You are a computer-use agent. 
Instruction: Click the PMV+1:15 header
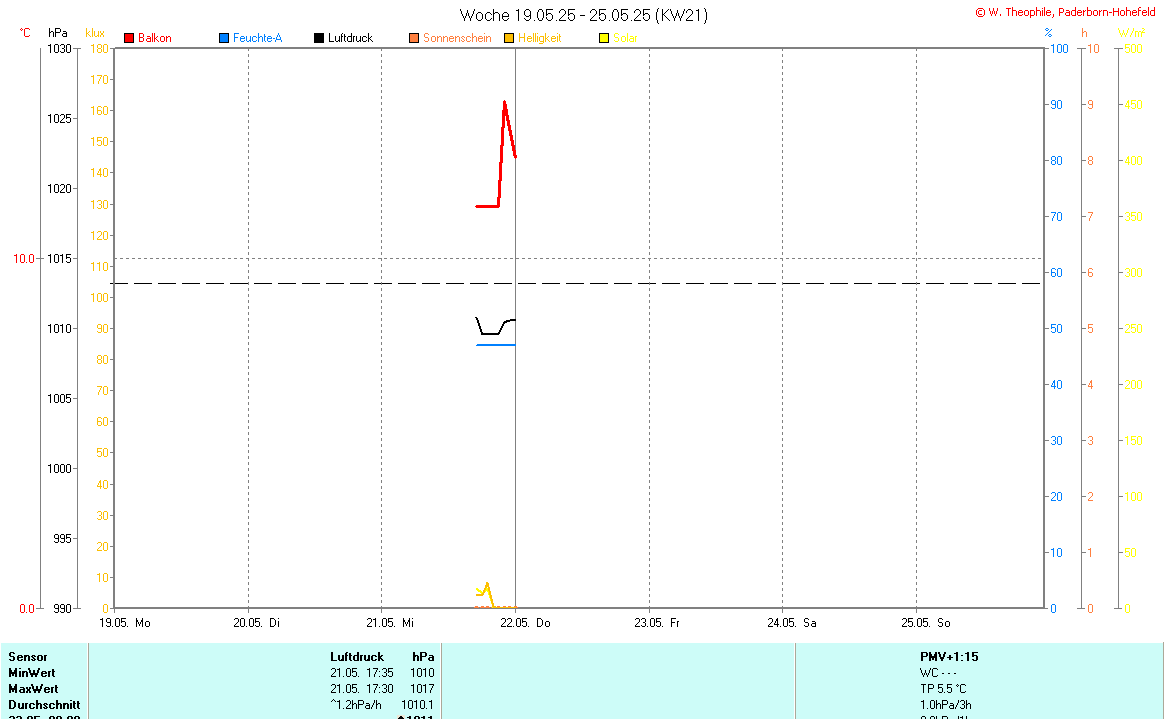coord(949,657)
